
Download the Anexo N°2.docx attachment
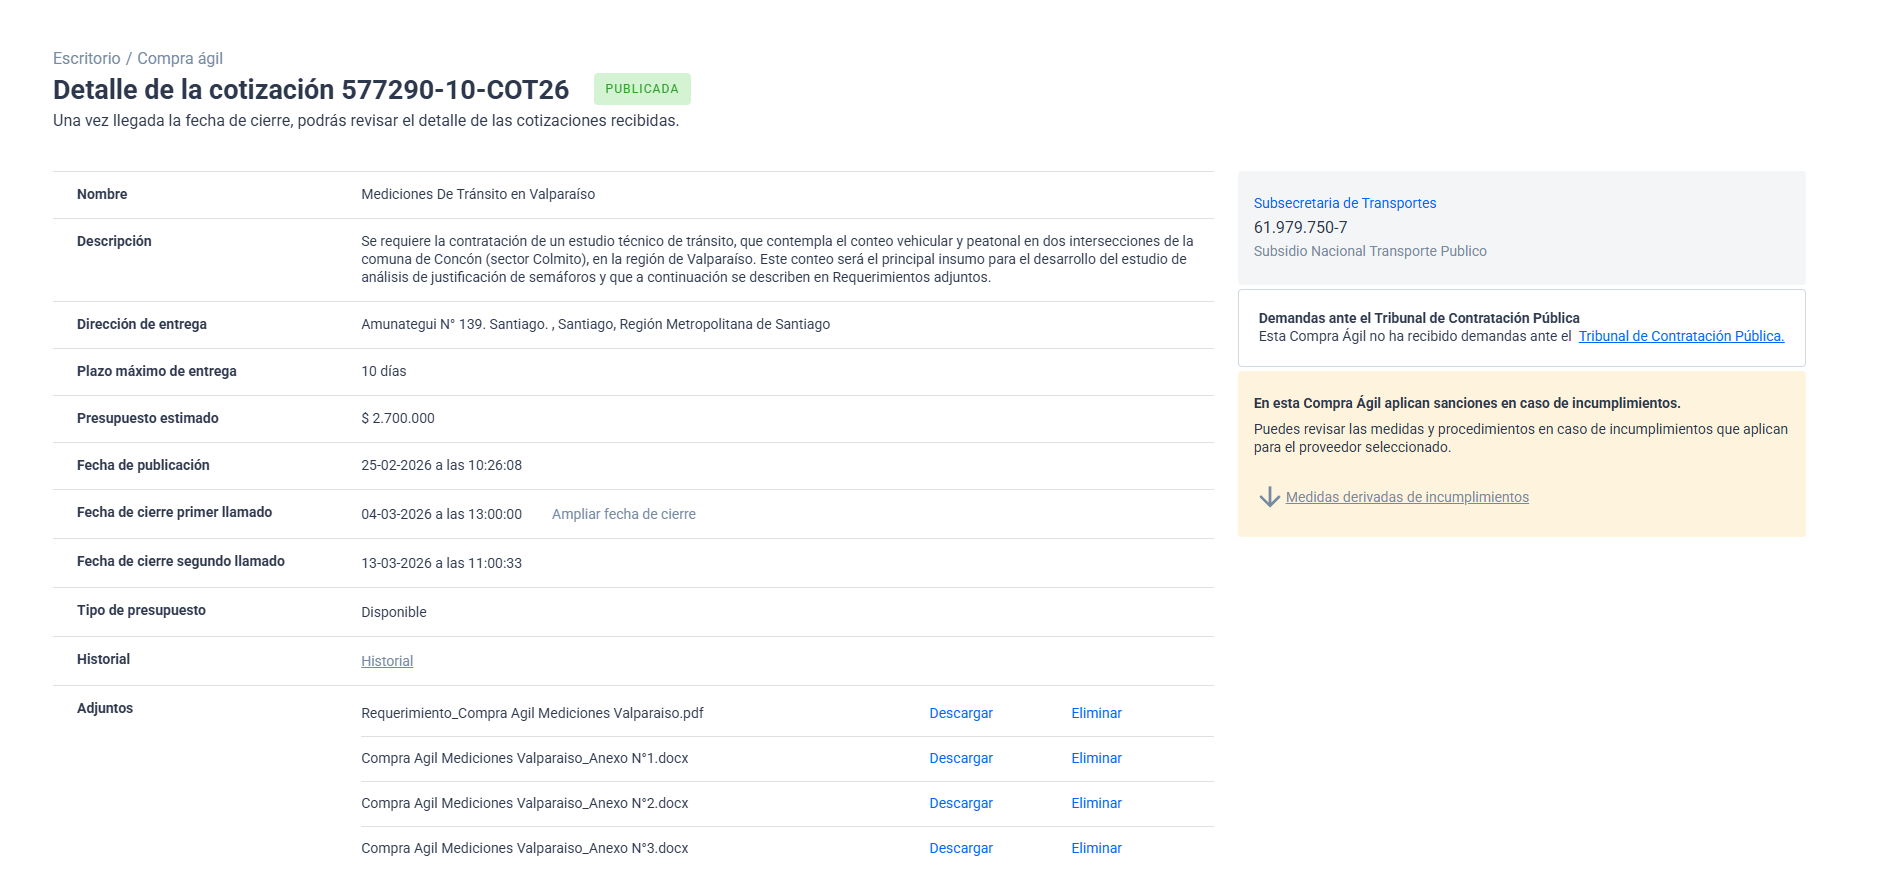(x=960, y=803)
